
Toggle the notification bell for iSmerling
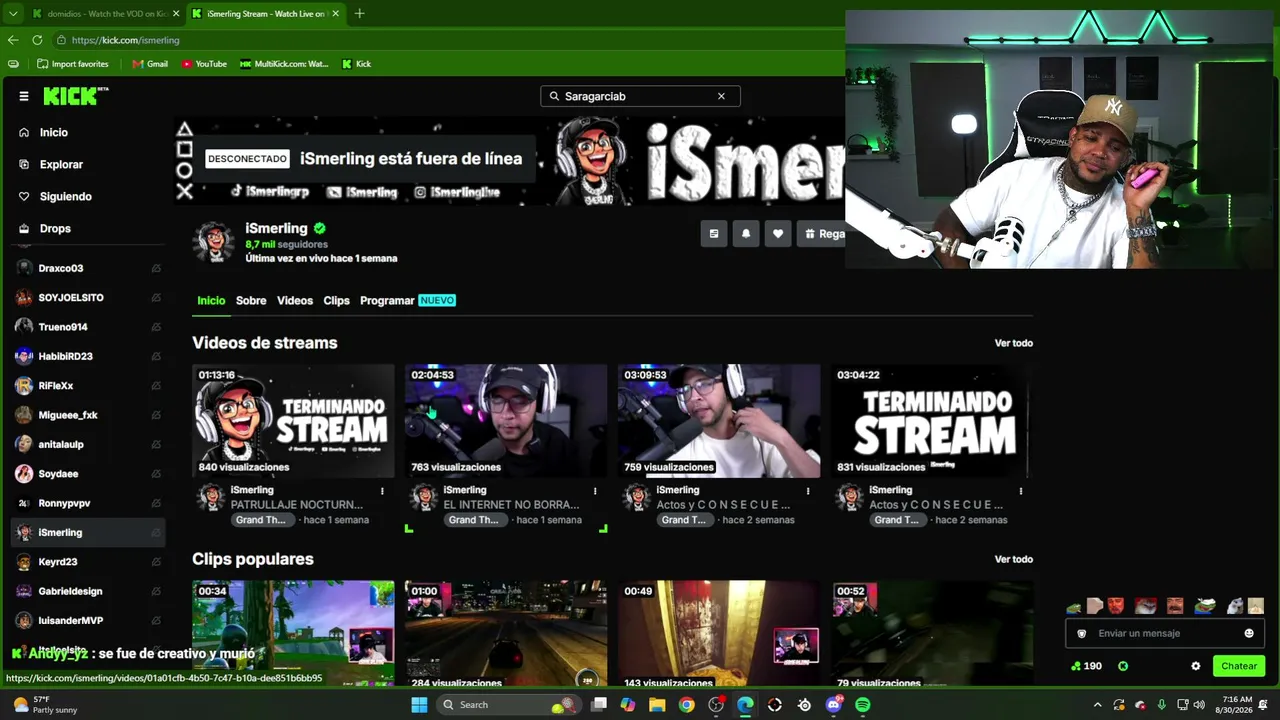pyautogui.click(x=746, y=234)
